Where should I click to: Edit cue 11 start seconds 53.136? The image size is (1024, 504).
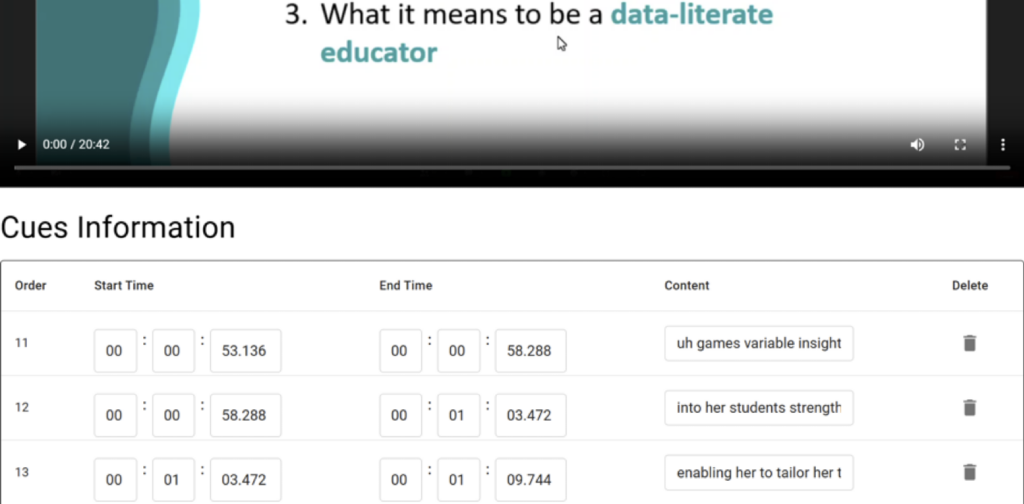click(245, 351)
